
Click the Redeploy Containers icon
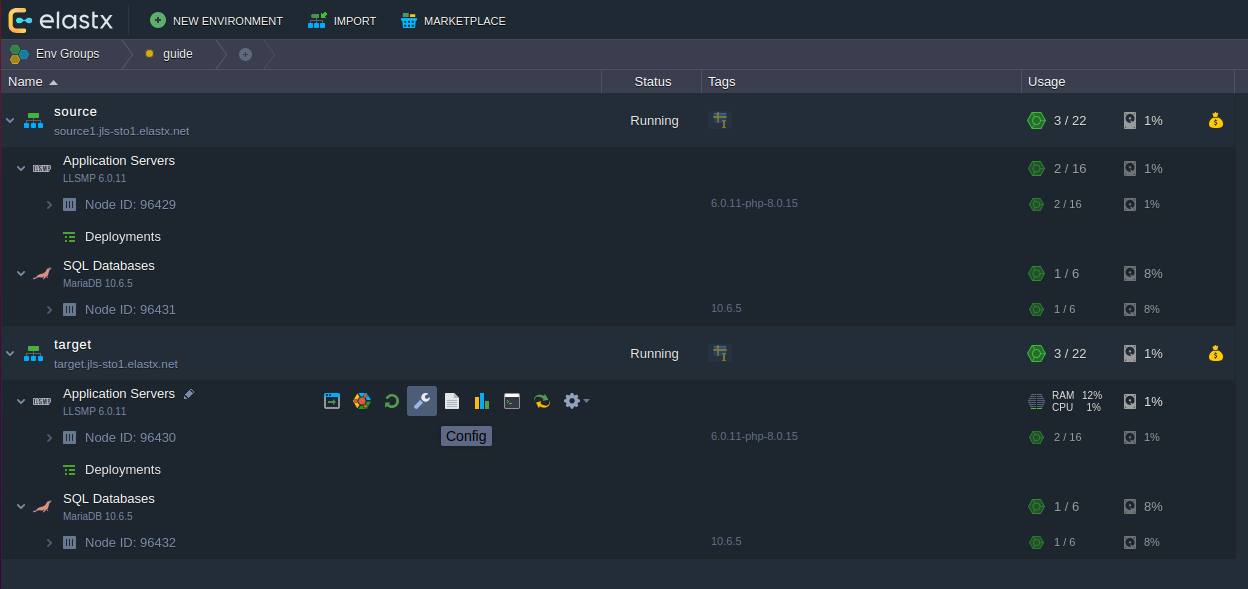(x=542, y=401)
